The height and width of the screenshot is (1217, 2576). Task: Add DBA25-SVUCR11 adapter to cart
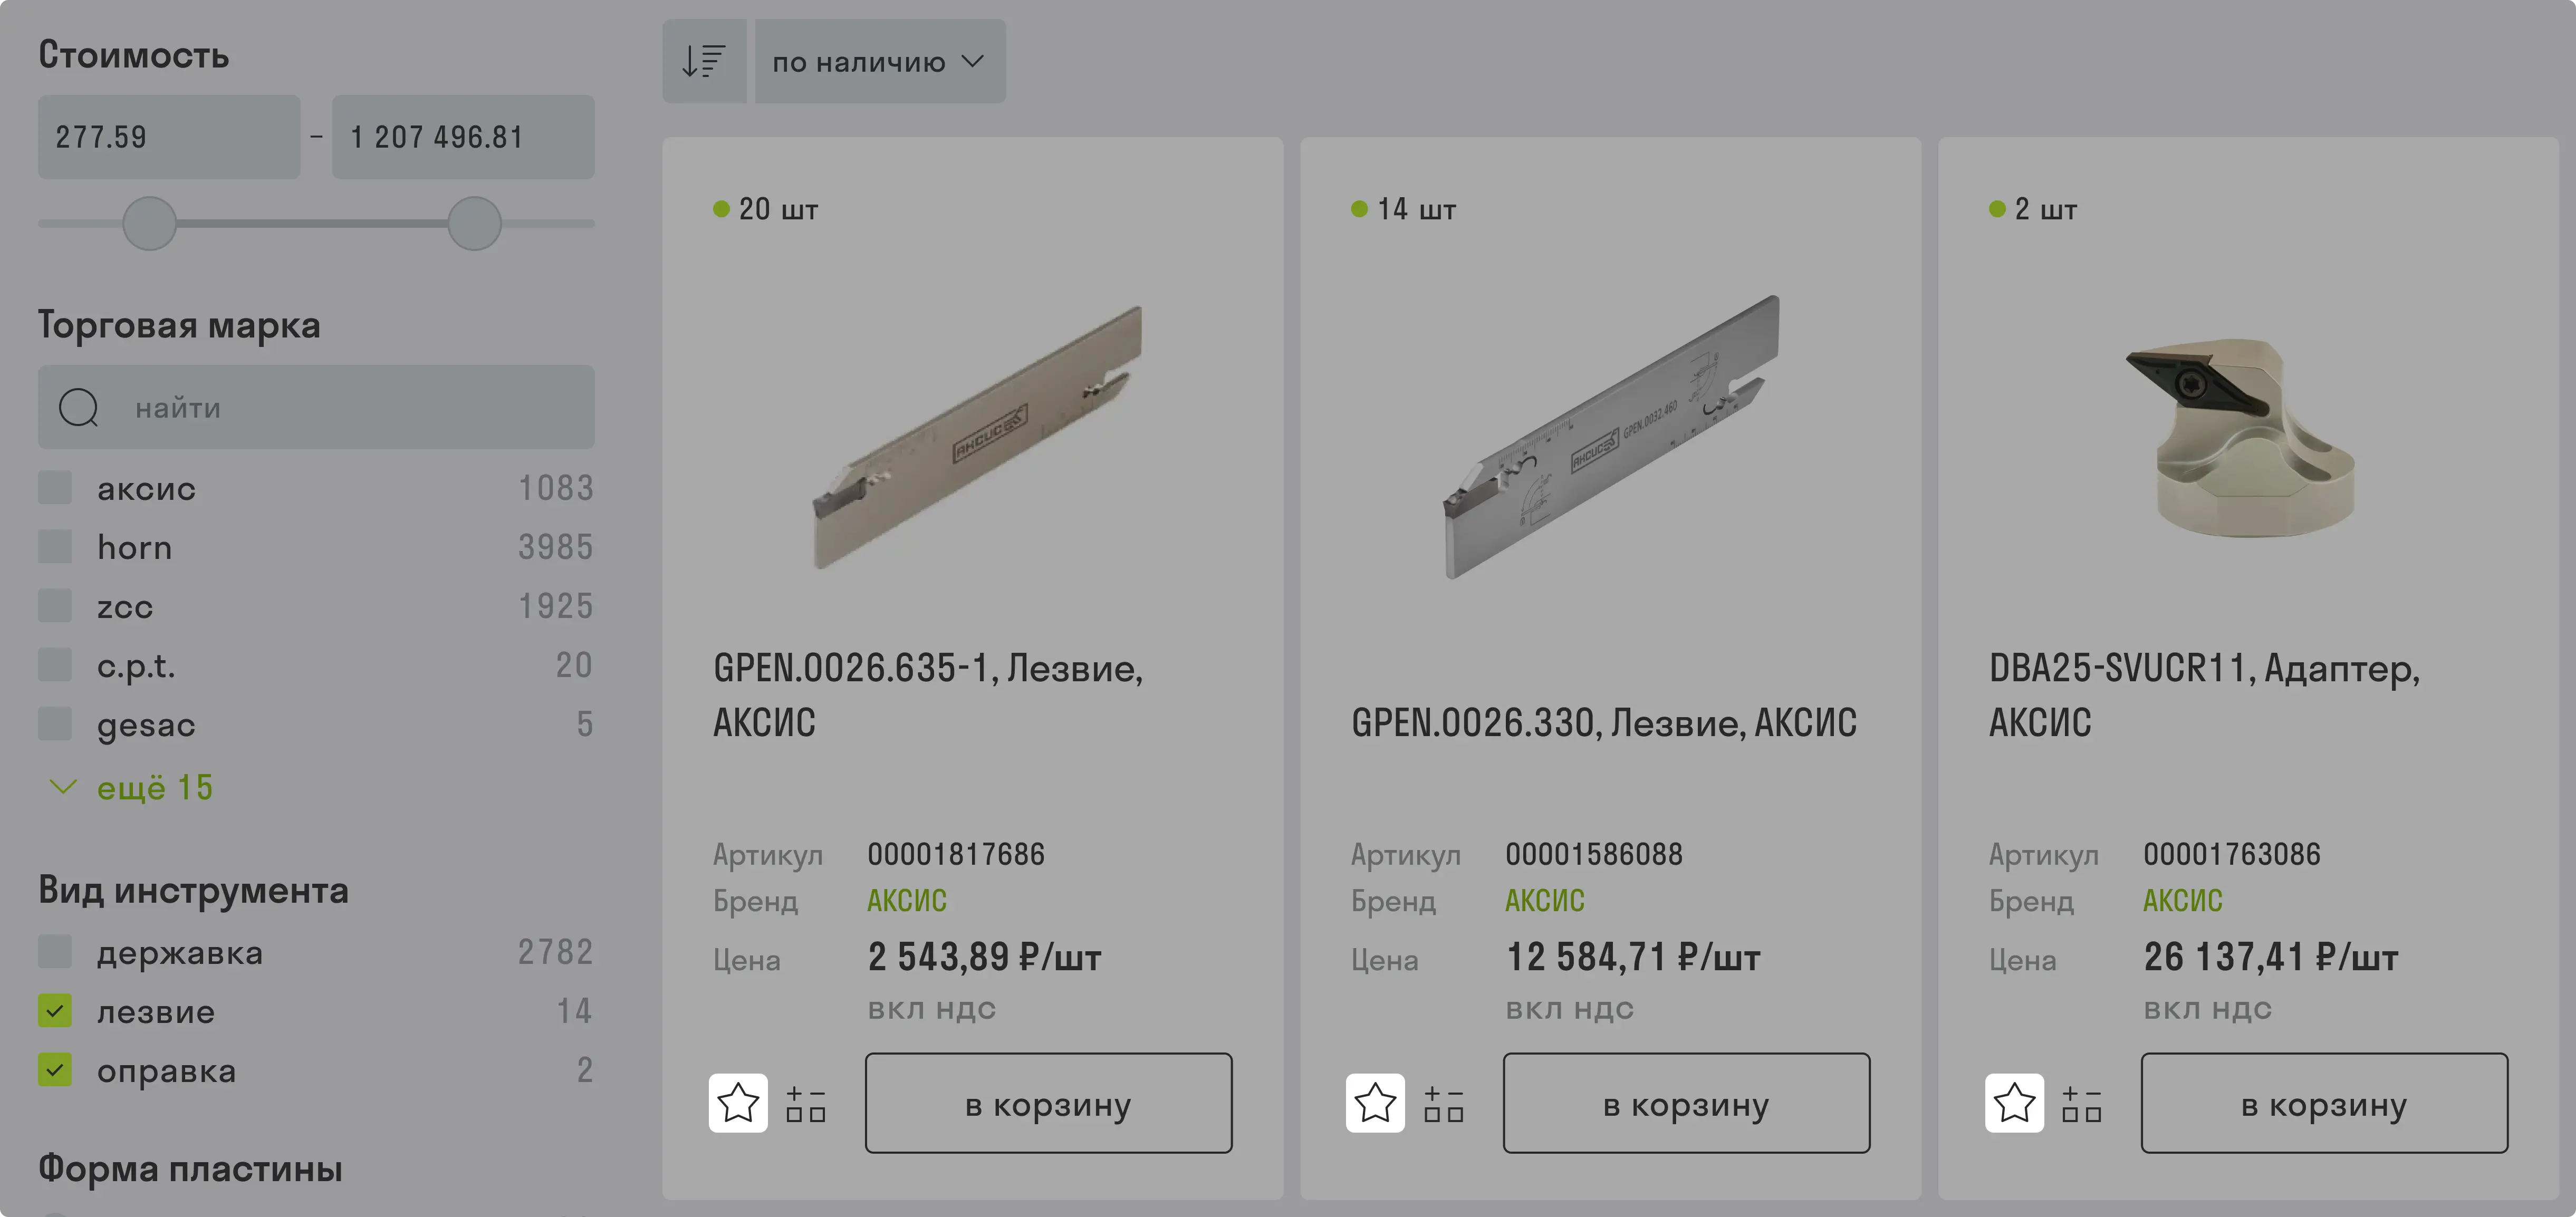pyautogui.click(x=2324, y=1103)
